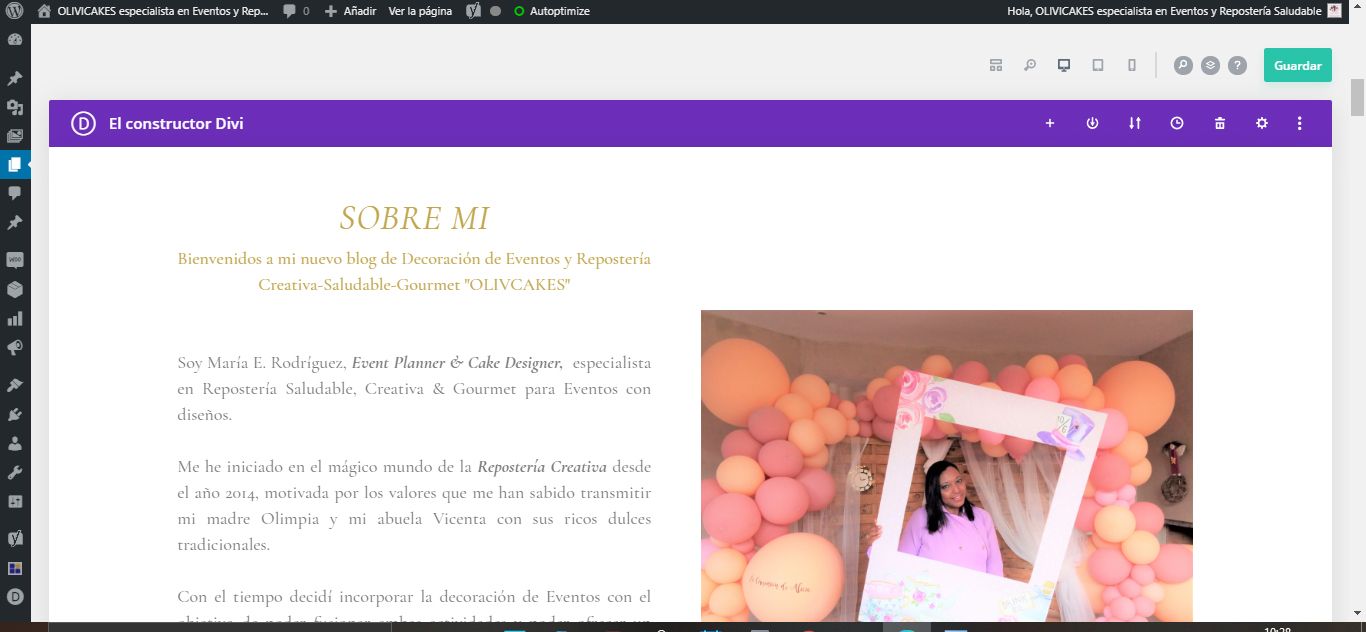Open portability import/export arrows icon
Viewport: 1366px width, 632px height.
coord(1135,123)
